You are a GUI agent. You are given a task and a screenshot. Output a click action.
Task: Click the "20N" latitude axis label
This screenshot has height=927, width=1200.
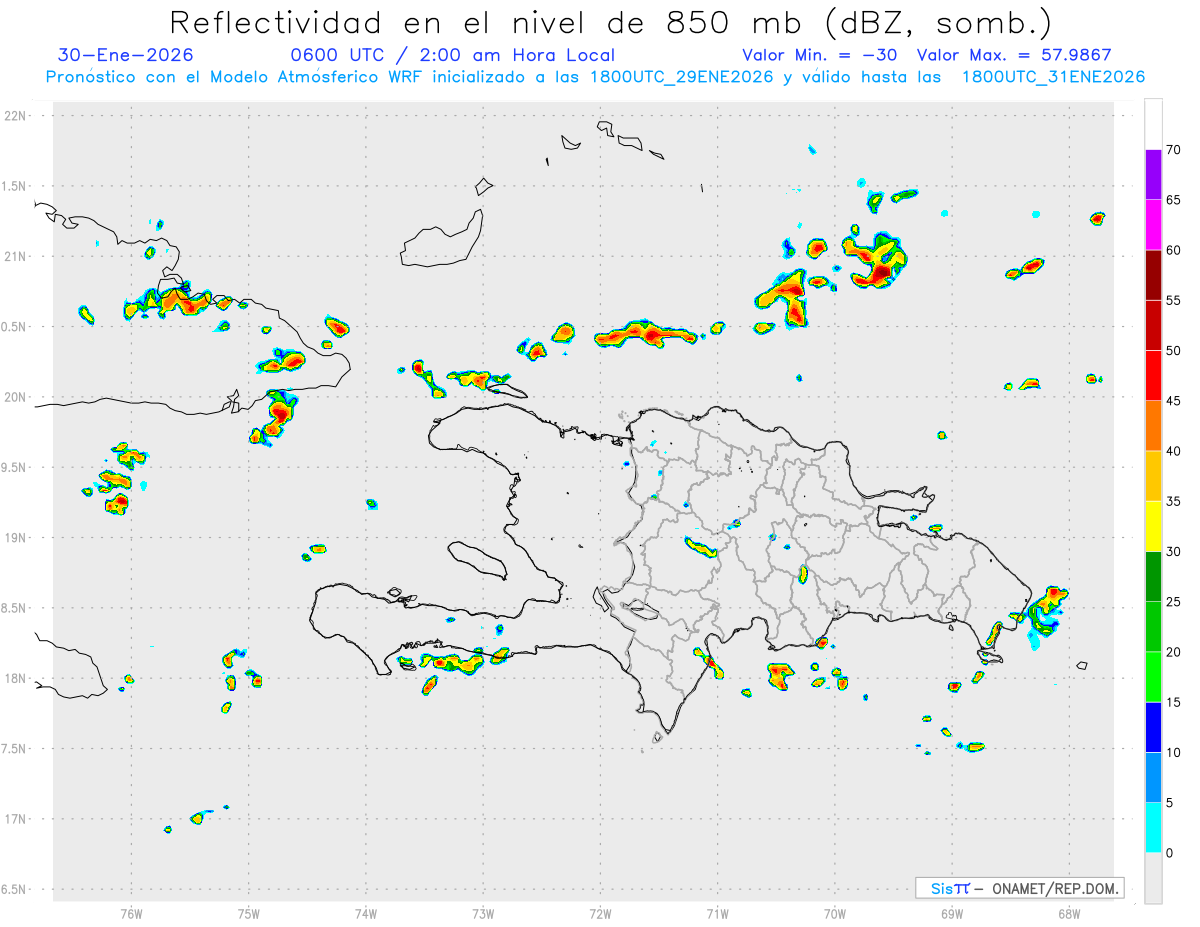16,397
